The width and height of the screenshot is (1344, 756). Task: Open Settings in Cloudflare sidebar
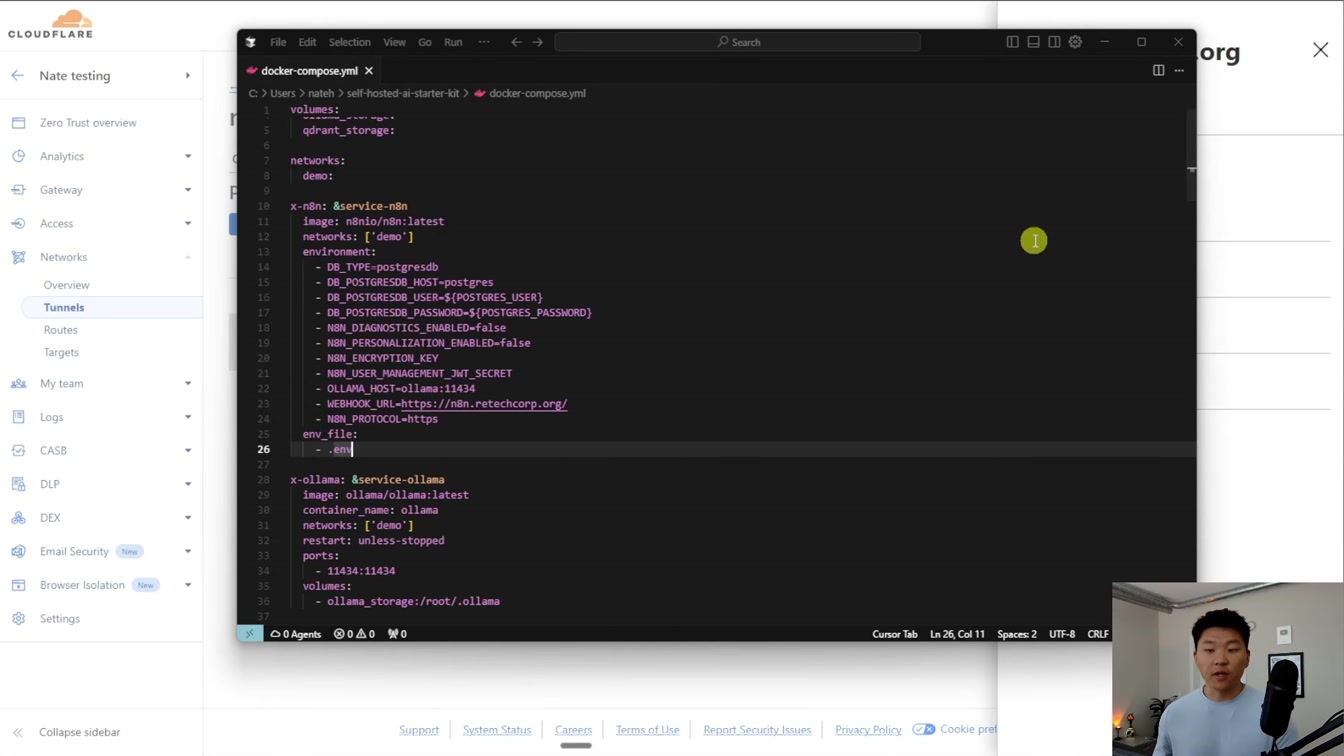coord(60,619)
